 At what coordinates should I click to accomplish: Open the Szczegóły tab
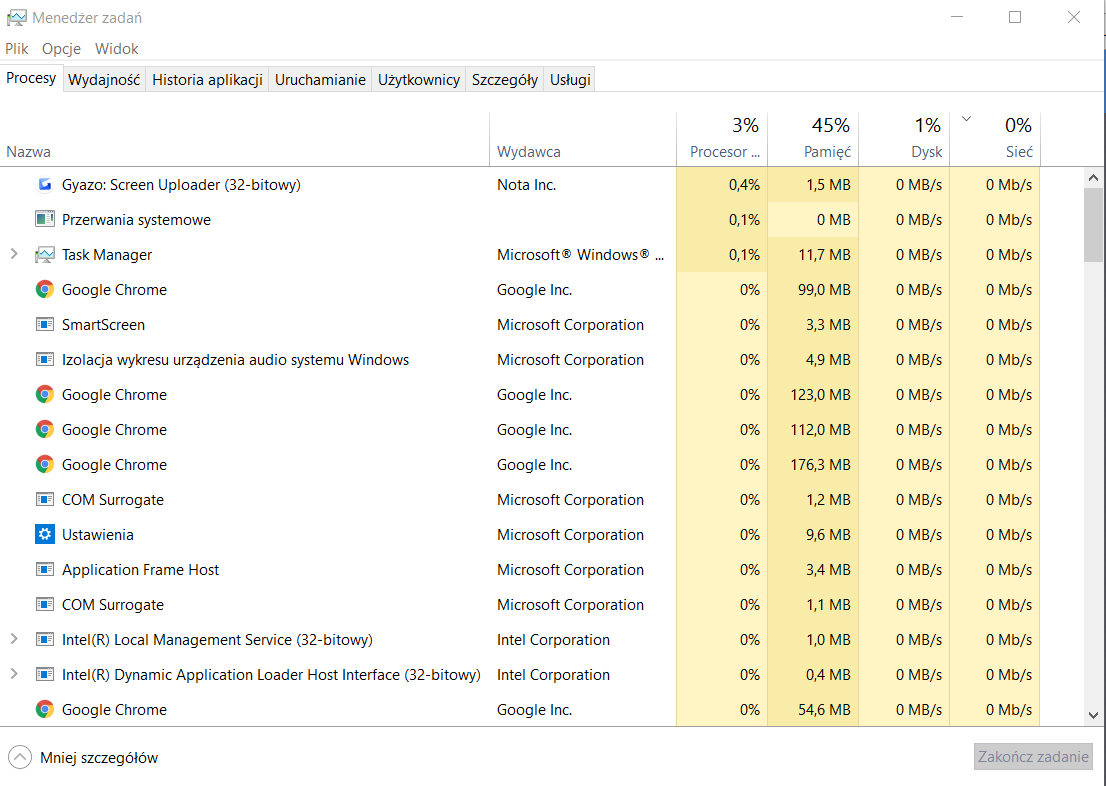[505, 80]
